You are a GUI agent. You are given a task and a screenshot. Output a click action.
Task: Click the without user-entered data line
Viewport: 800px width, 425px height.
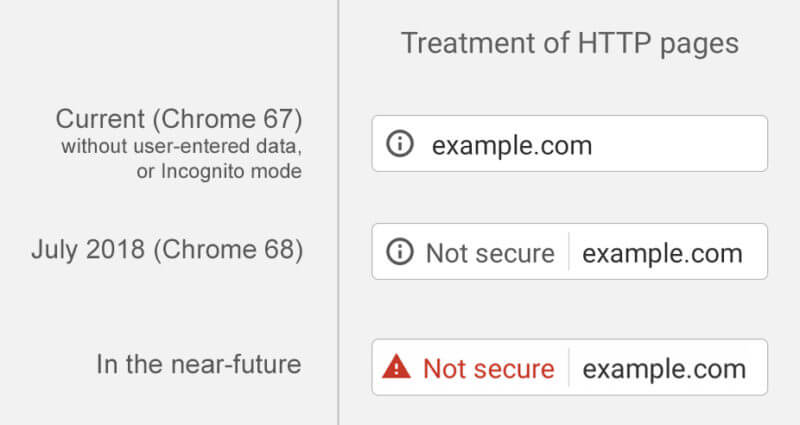pos(181,149)
